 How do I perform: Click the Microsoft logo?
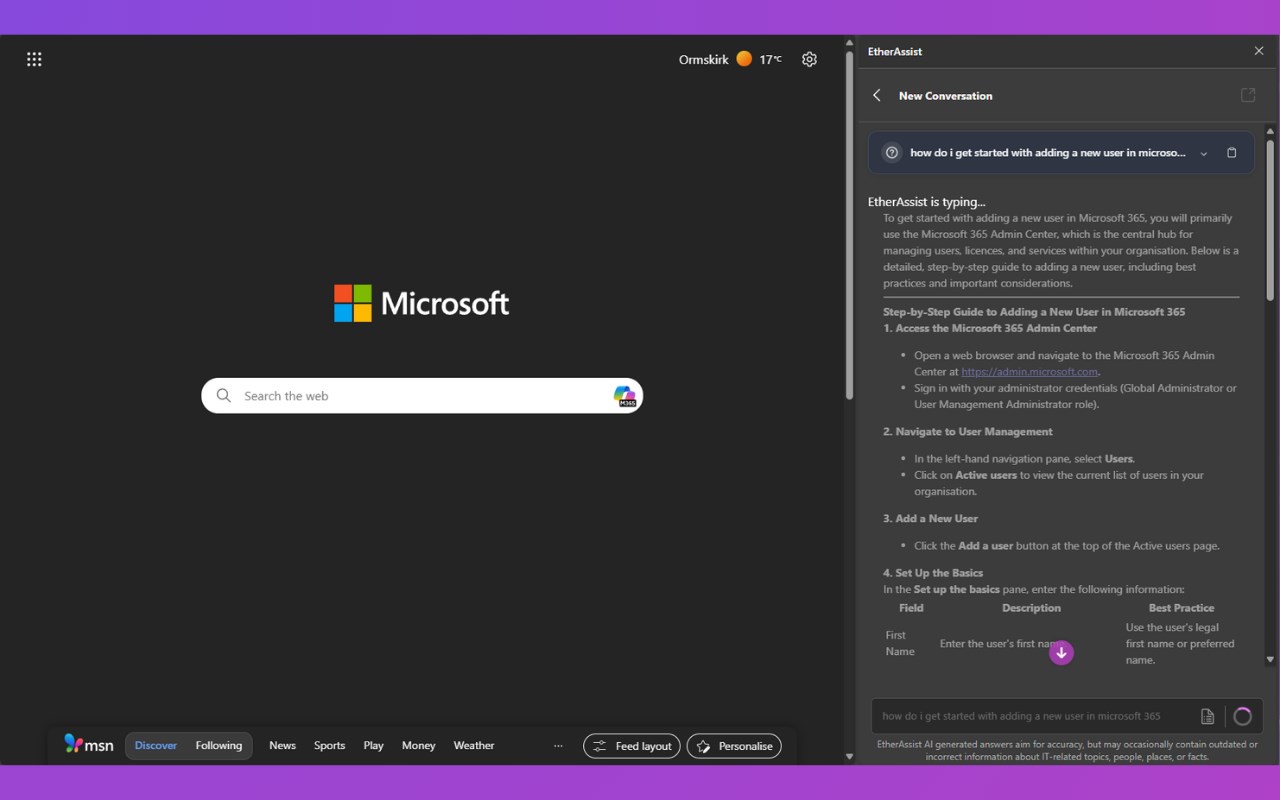pos(421,303)
